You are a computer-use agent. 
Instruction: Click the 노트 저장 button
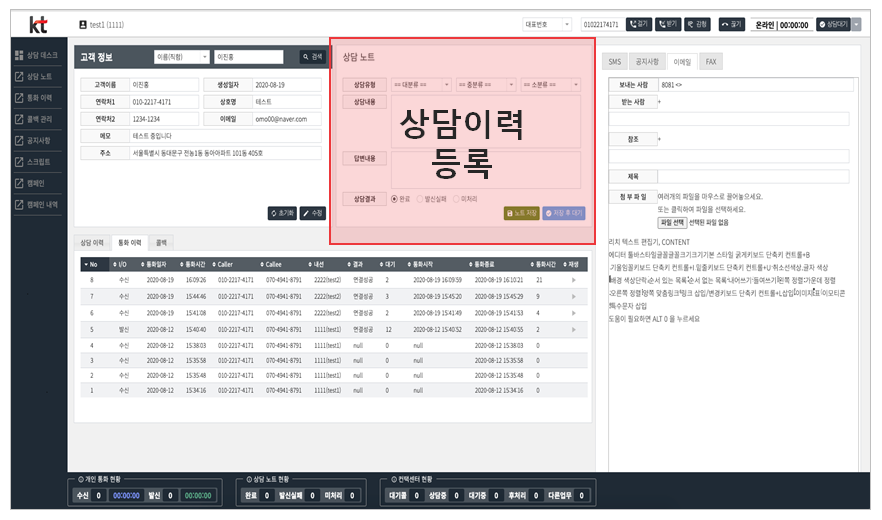click(x=521, y=213)
